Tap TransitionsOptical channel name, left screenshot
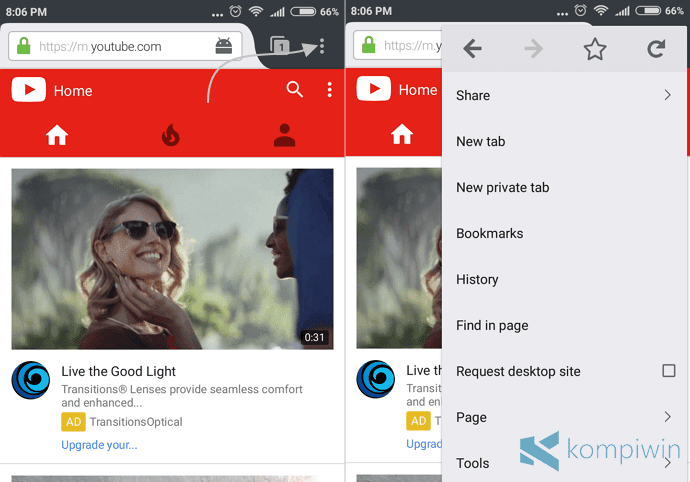690x482 pixels. click(x=136, y=422)
